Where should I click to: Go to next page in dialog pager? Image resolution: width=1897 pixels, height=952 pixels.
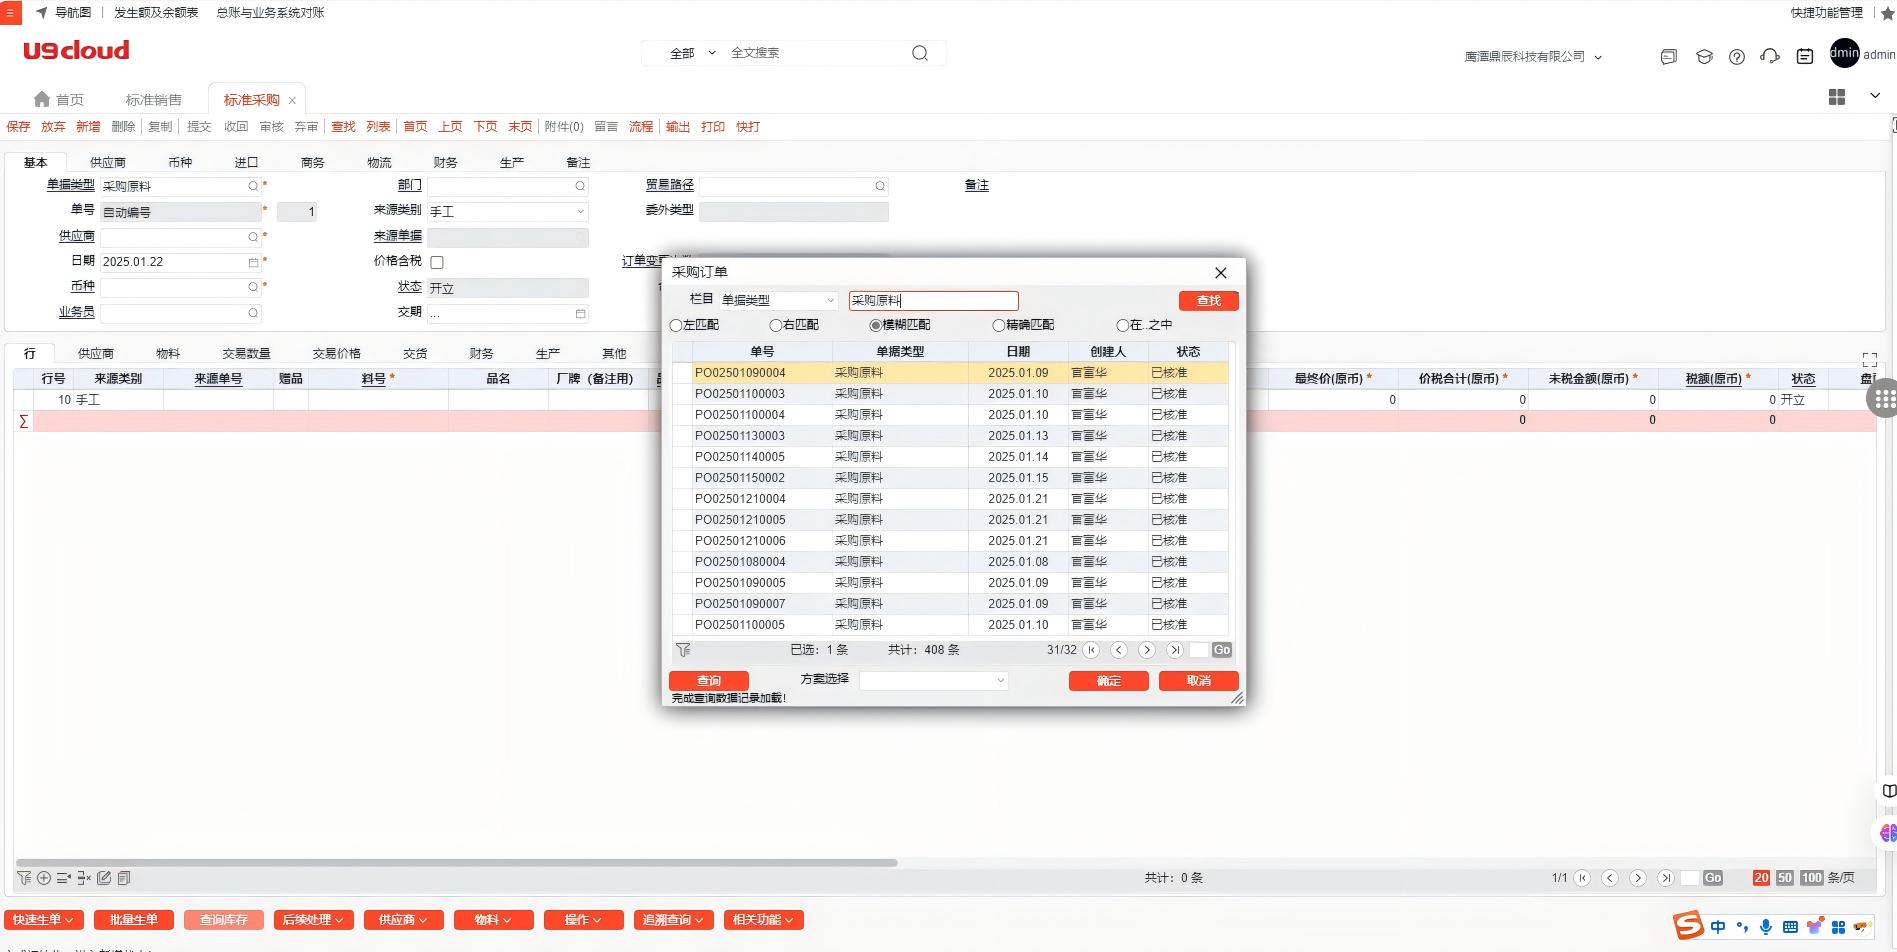1147,650
